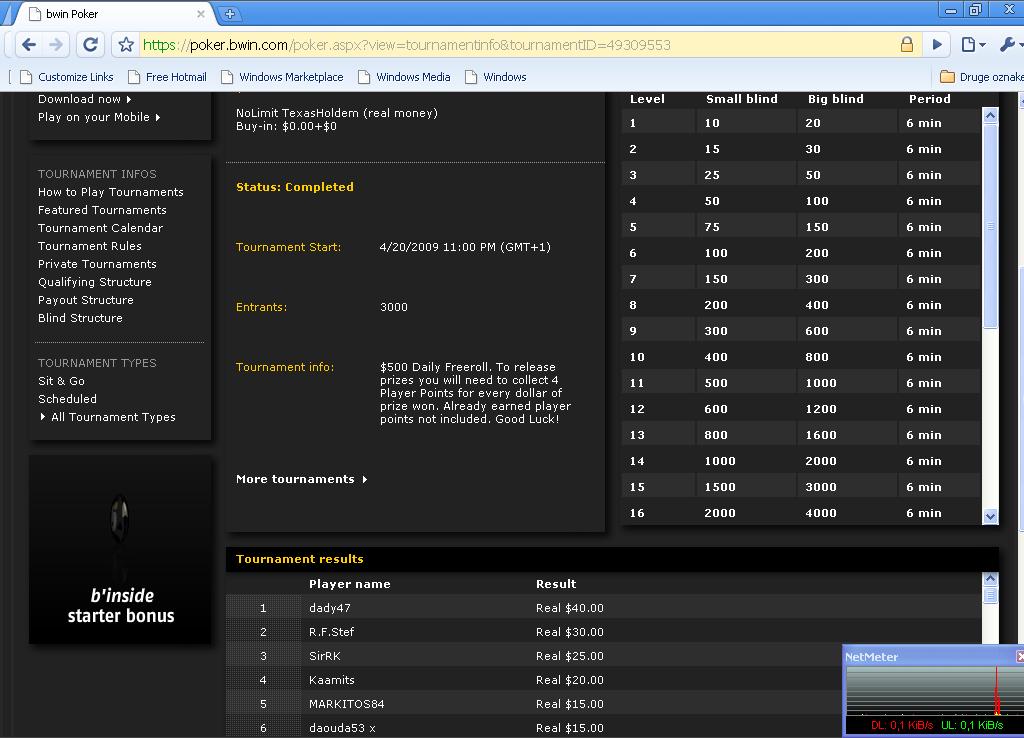
Task: Click the NetMeter traffic graph
Action: click(935, 691)
